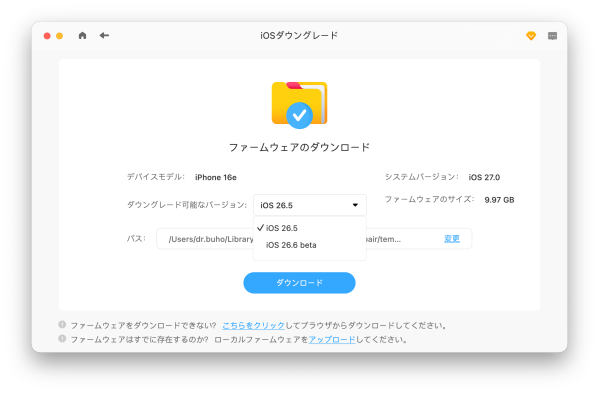Click the back arrow icon
The width and height of the screenshot is (599, 394).
click(x=104, y=36)
